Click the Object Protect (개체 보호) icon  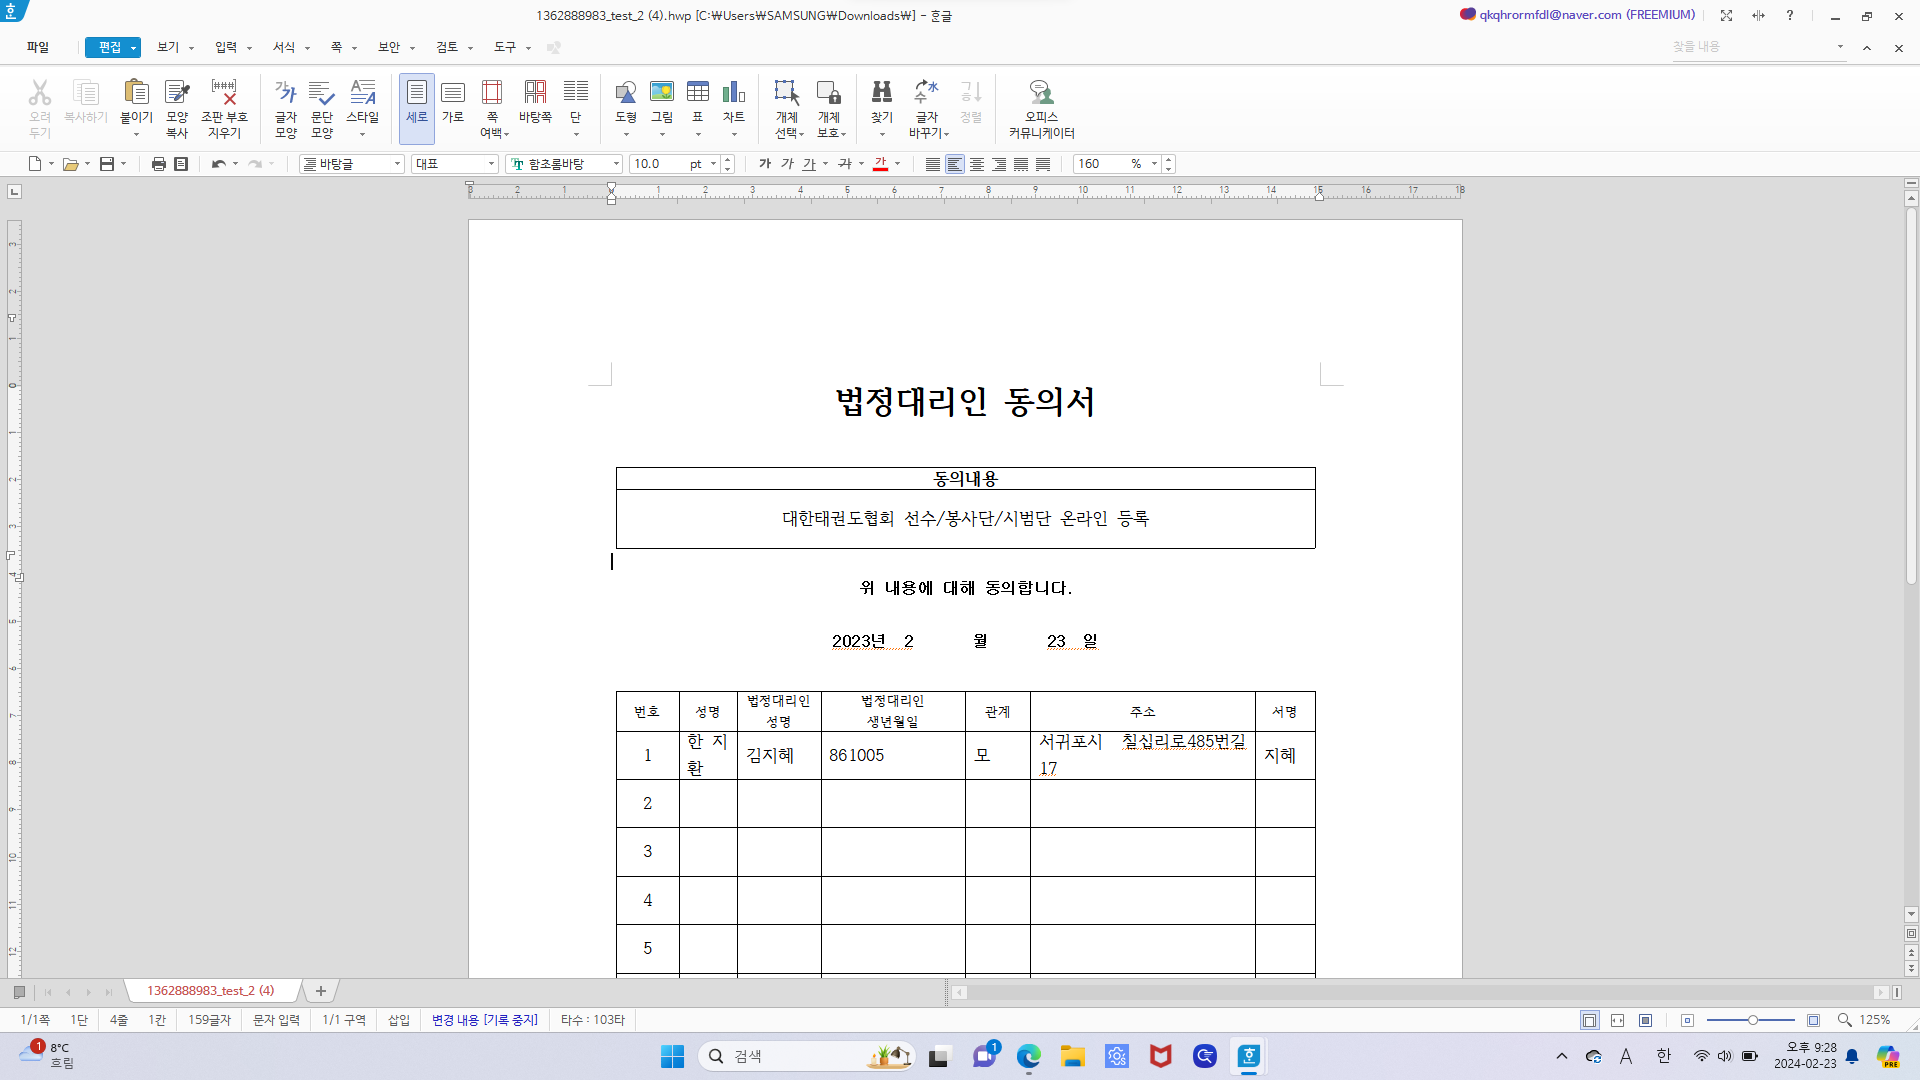829,93
